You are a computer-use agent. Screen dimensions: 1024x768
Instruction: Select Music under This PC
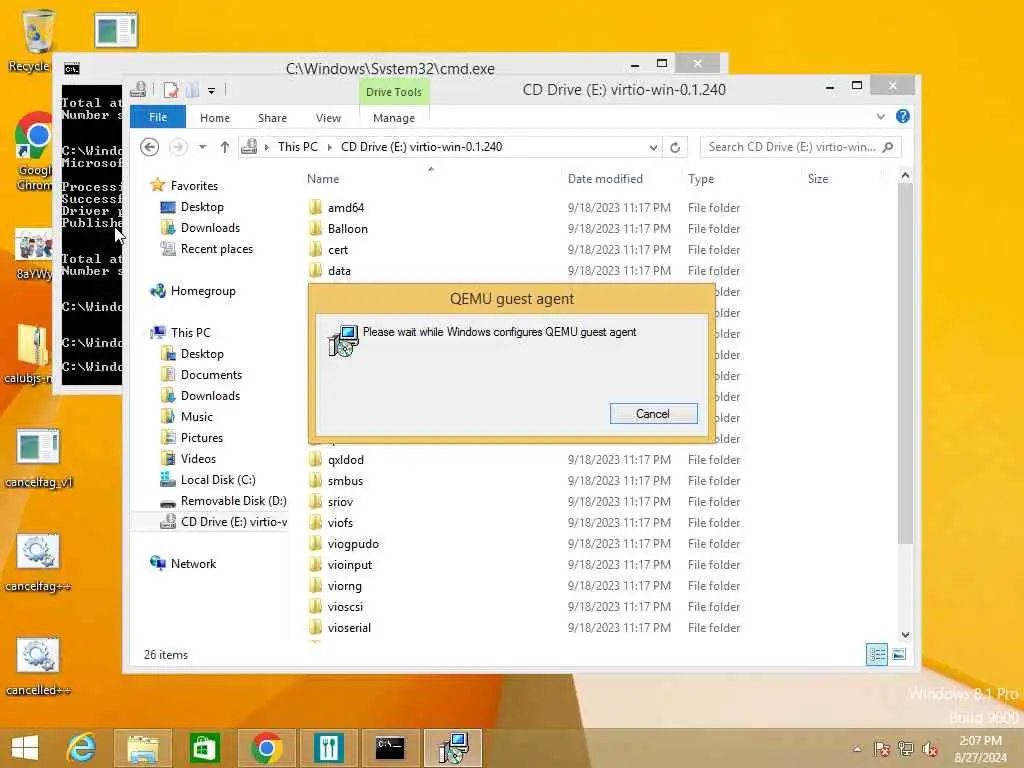pos(197,416)
